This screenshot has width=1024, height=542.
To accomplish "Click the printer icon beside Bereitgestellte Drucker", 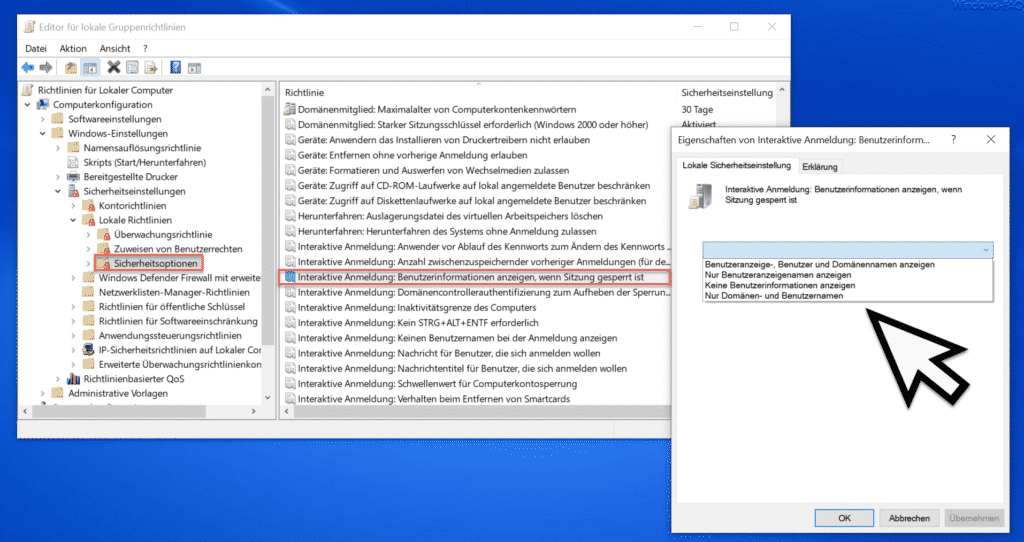I will tap(73, 176).
